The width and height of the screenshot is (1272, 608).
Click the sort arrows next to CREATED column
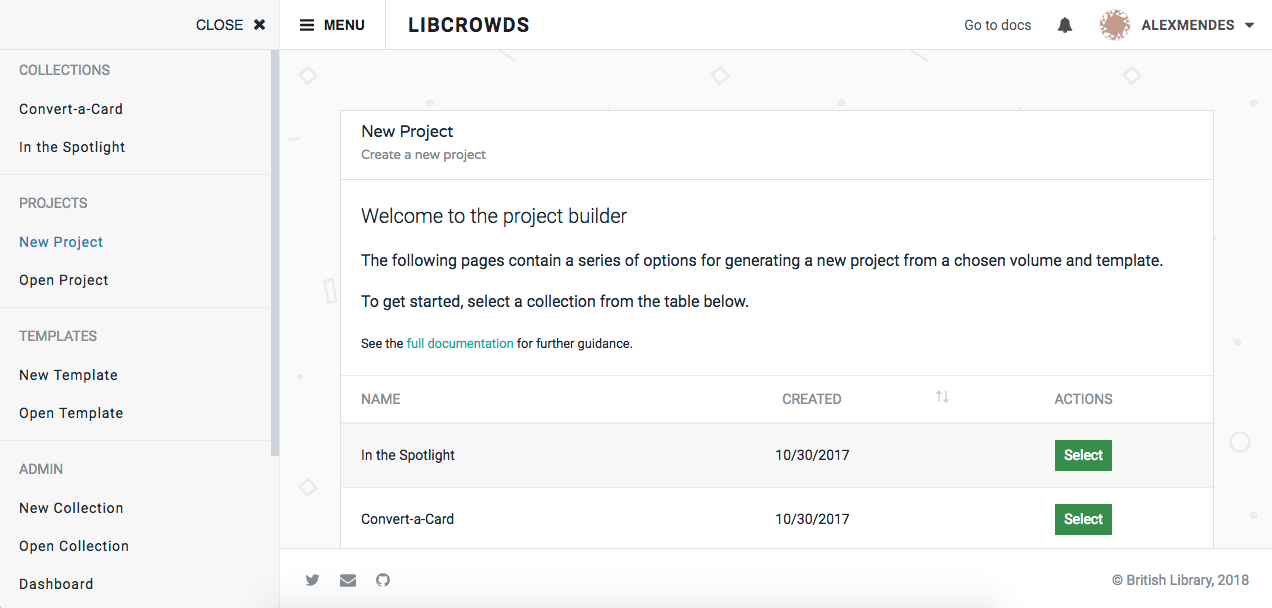click(941, 396)
